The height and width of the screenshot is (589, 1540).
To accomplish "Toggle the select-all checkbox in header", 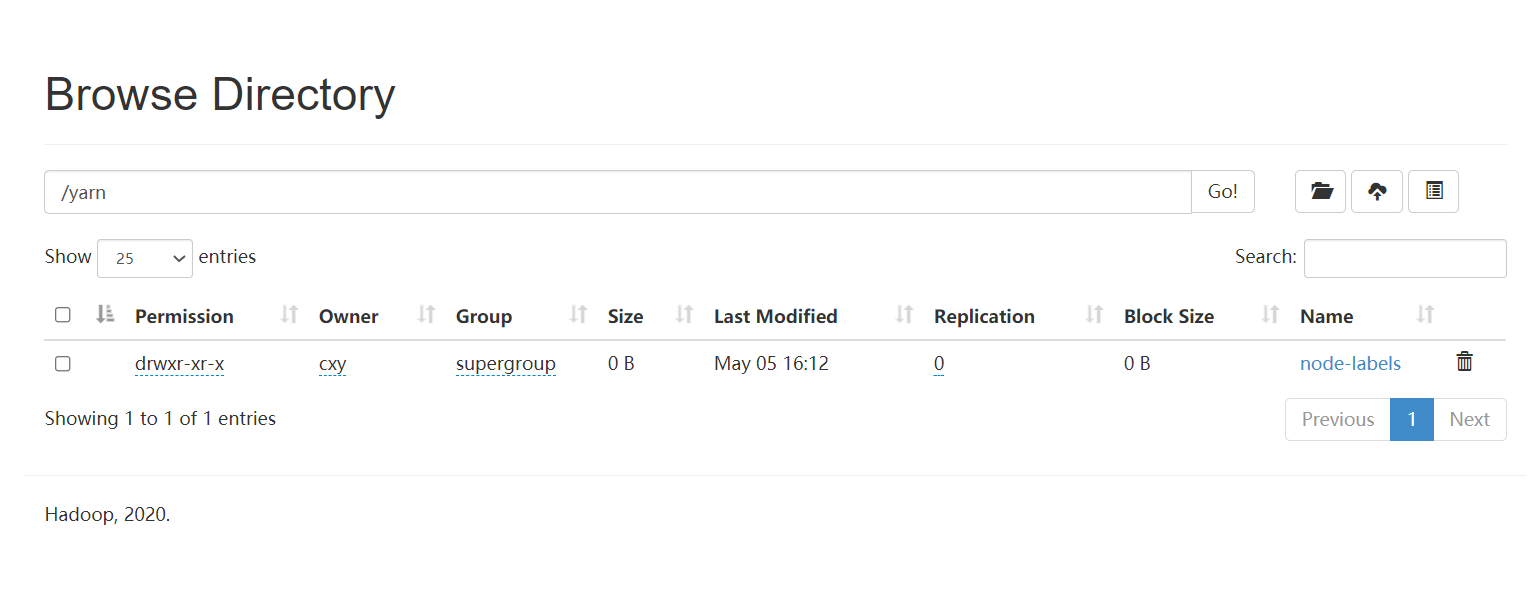I will [x=63, y=315].
